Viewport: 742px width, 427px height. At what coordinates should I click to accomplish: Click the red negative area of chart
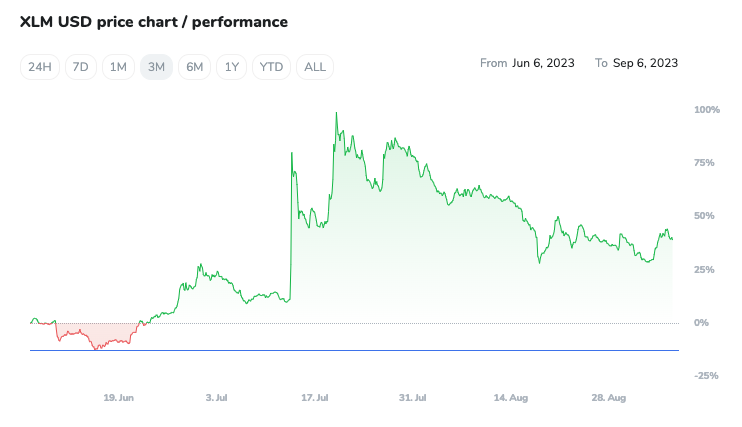[95, 335]
